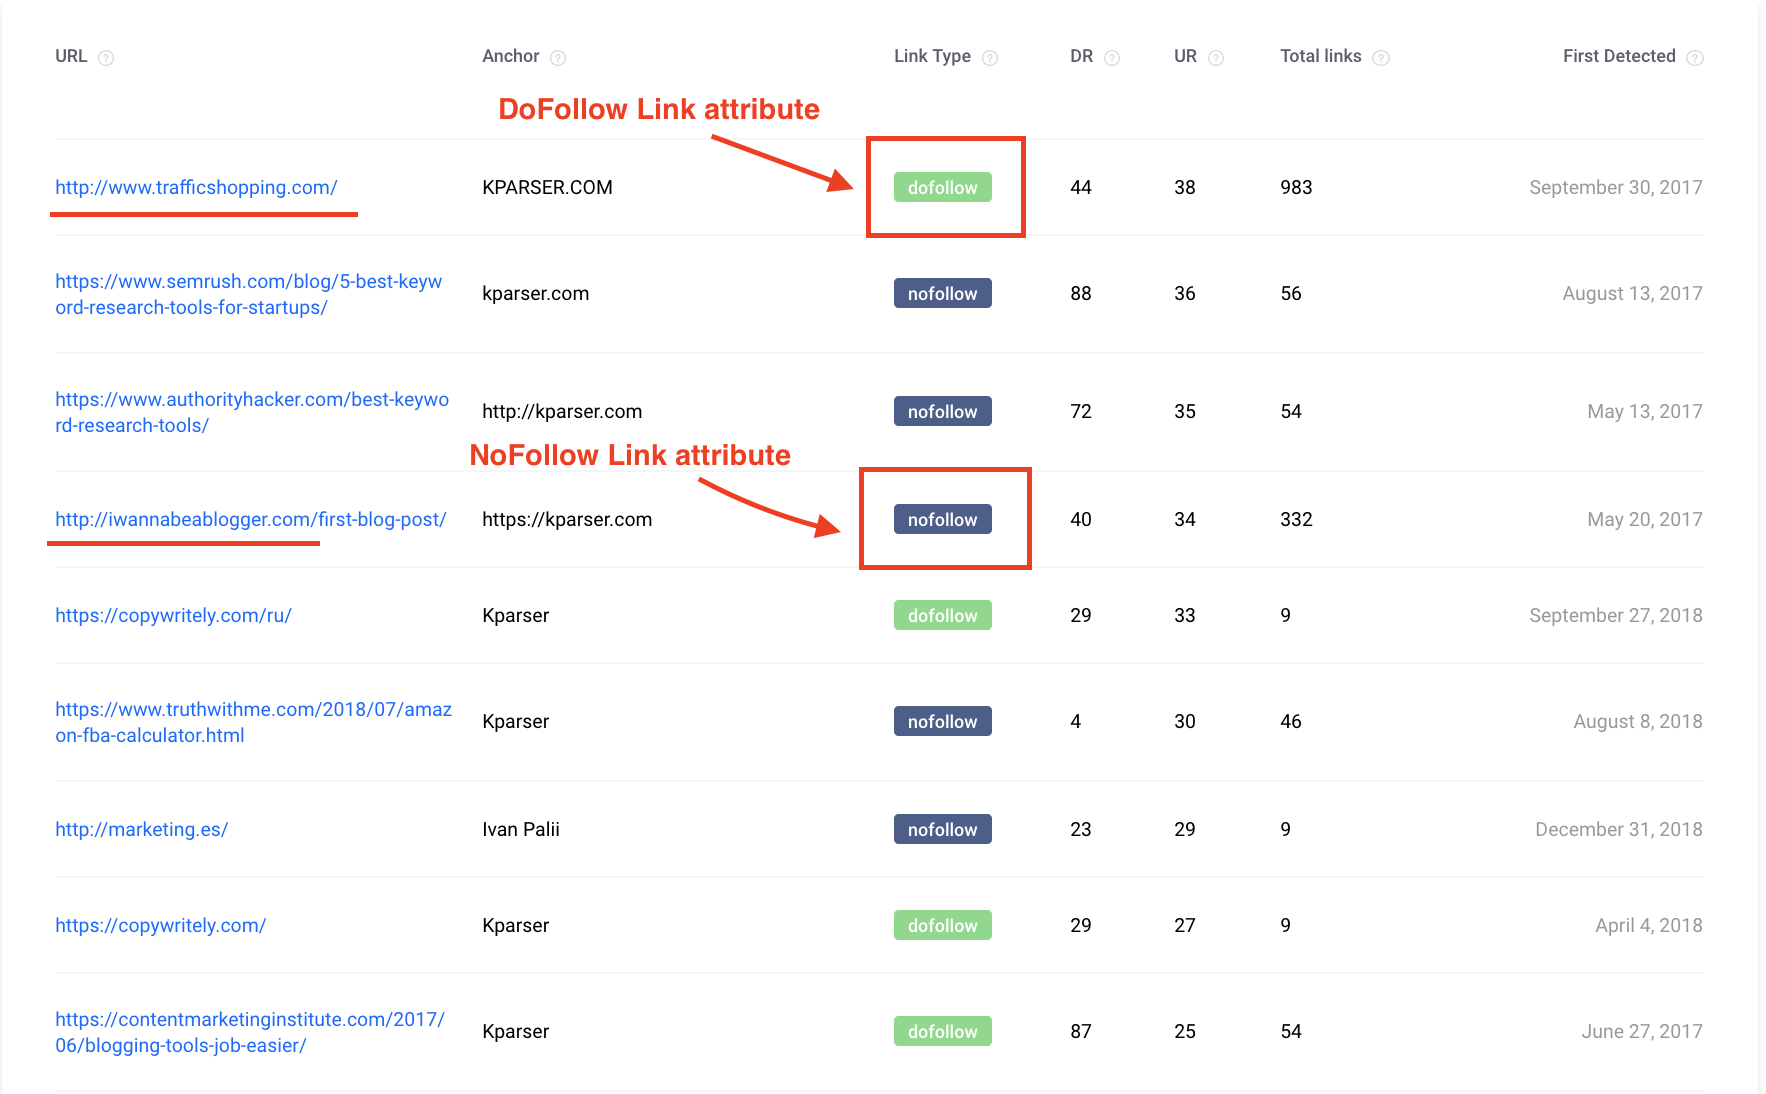This screenshot has height=1094, width=1766.
Task: Click the DR value 87
Action: point(1080,1031)
